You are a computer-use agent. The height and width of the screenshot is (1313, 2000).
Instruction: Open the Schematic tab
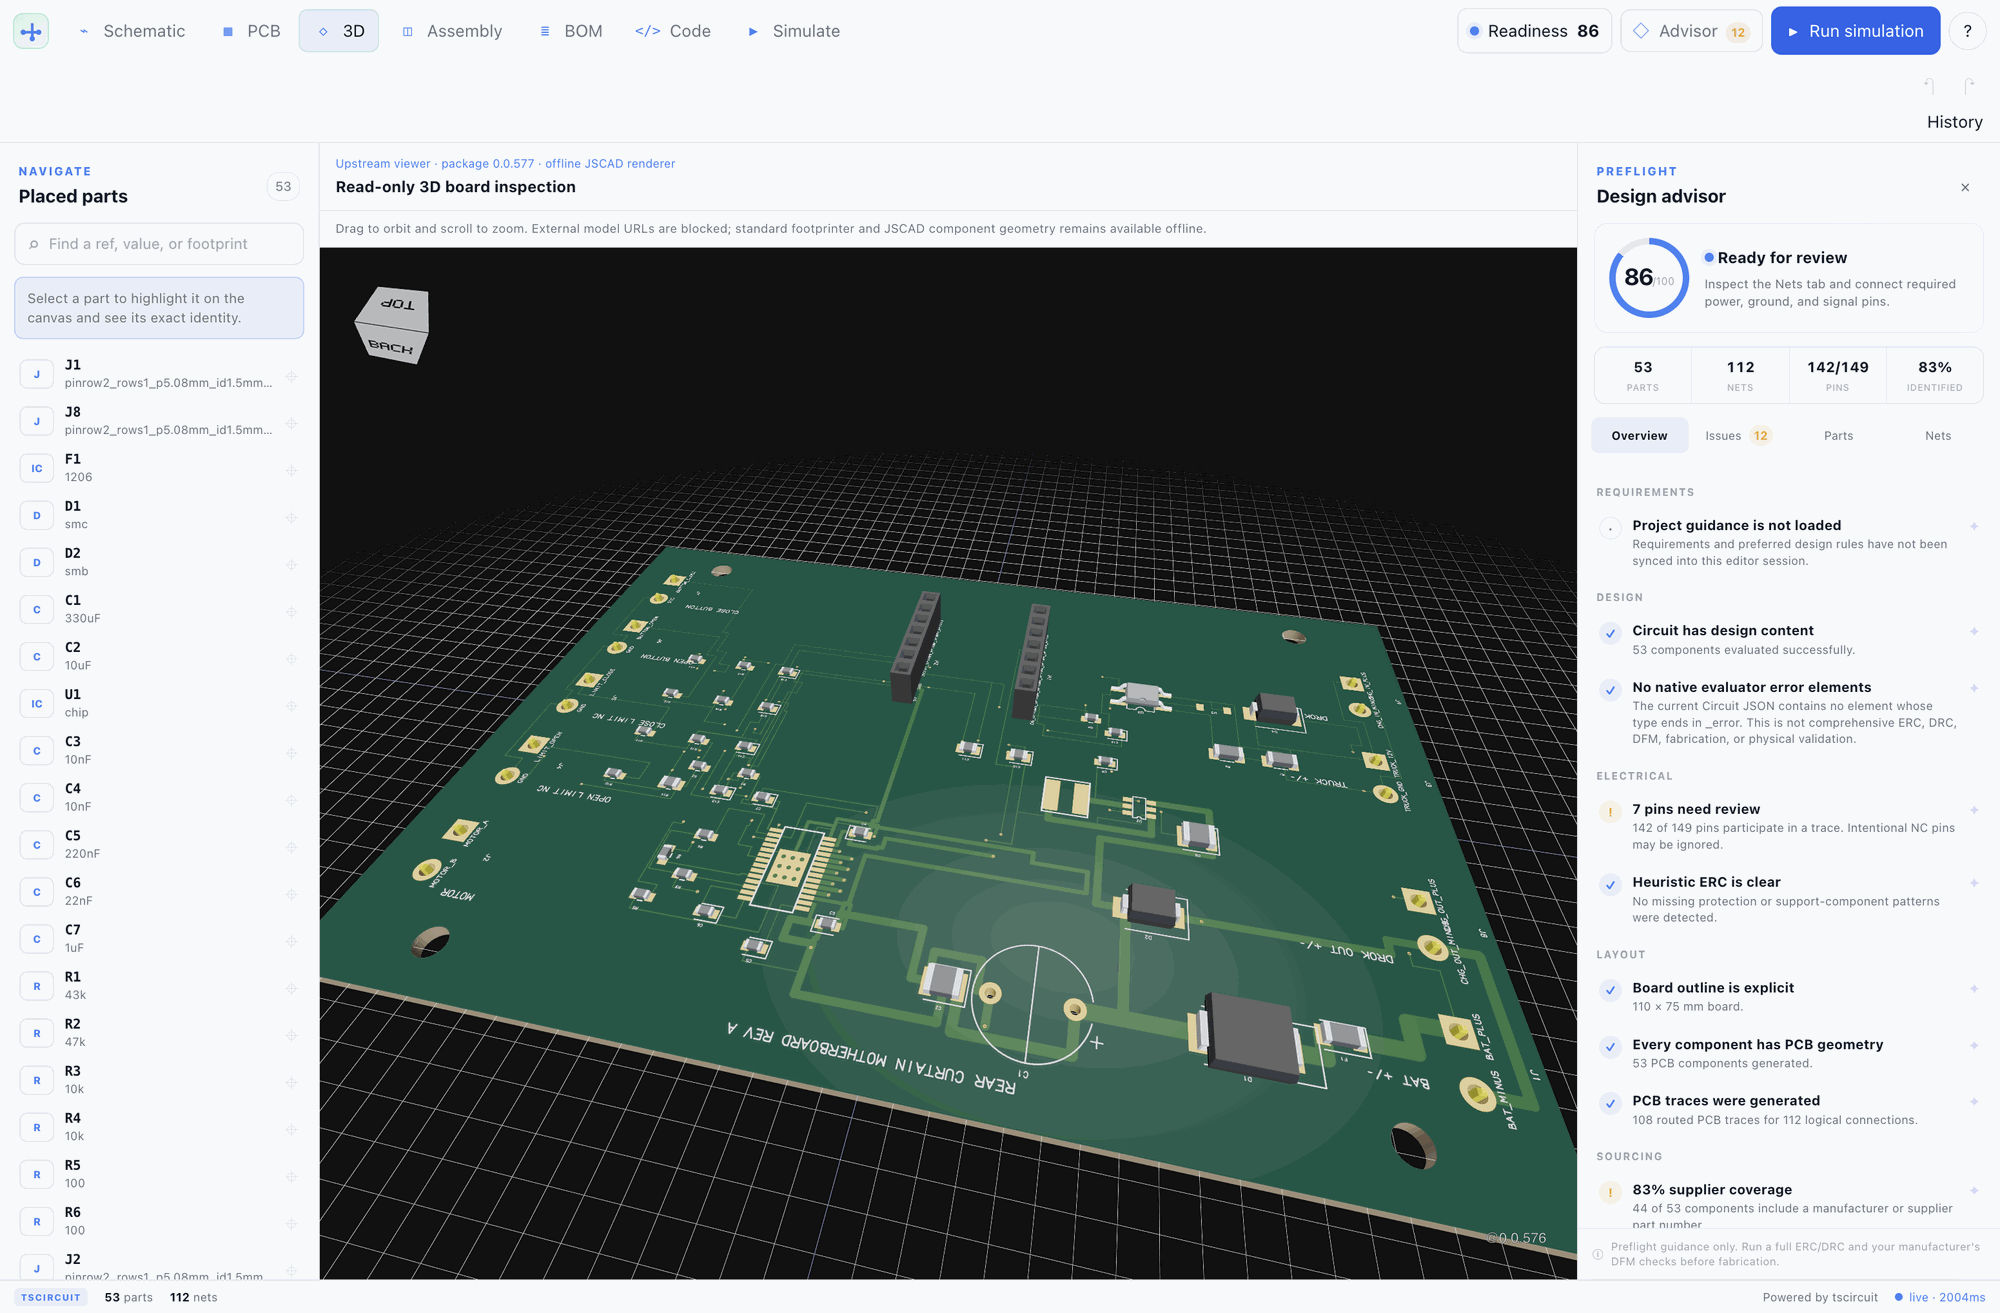(133, 31)
